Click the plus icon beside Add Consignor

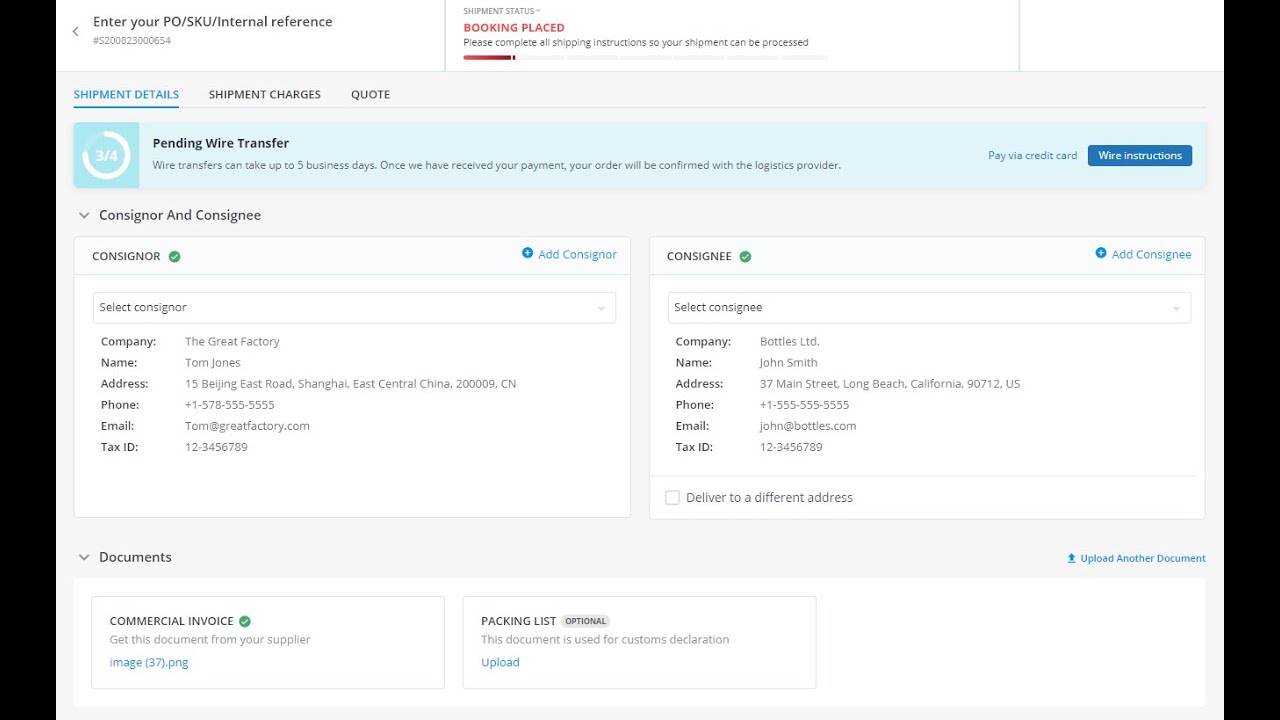[x=528, y=254]
